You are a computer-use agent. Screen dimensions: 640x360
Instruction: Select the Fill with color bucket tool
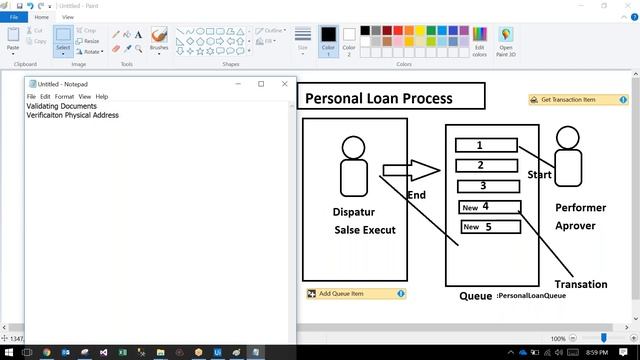pyautogui.click(x=127, y=35)
